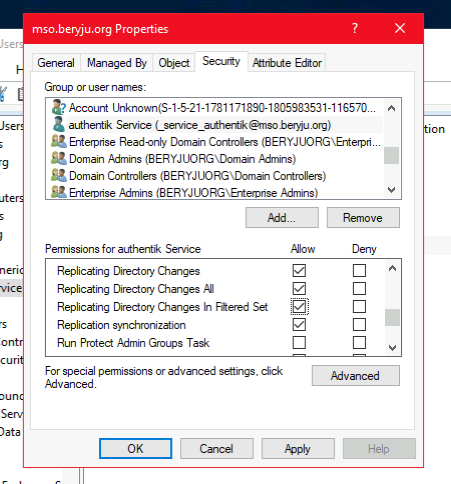Select Domain Admins (BERYJUORG\Domain Admins) entry
Viewport: 451px width, 484px height.
click(x=182, y=159)
